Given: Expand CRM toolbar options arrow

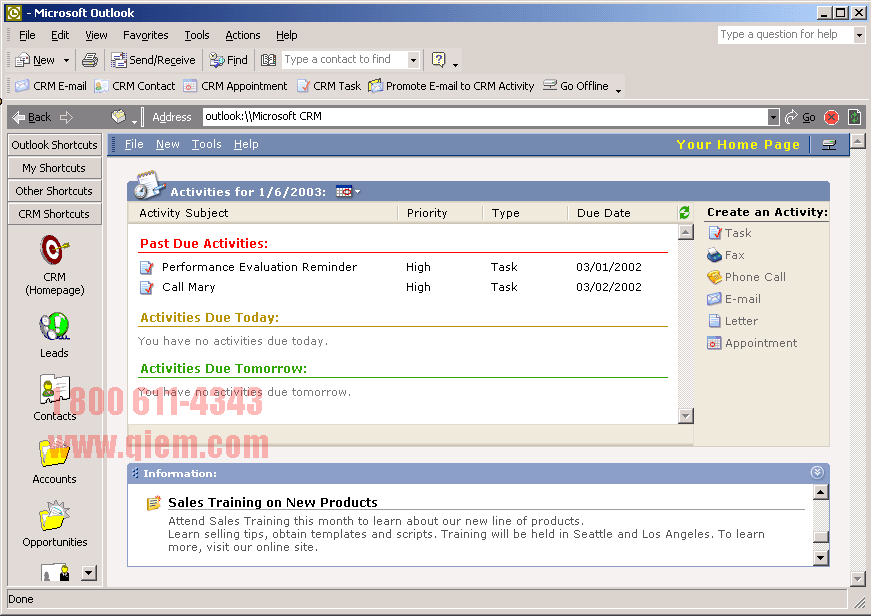Looking at the screenshot, I should (x=618, y=91).
